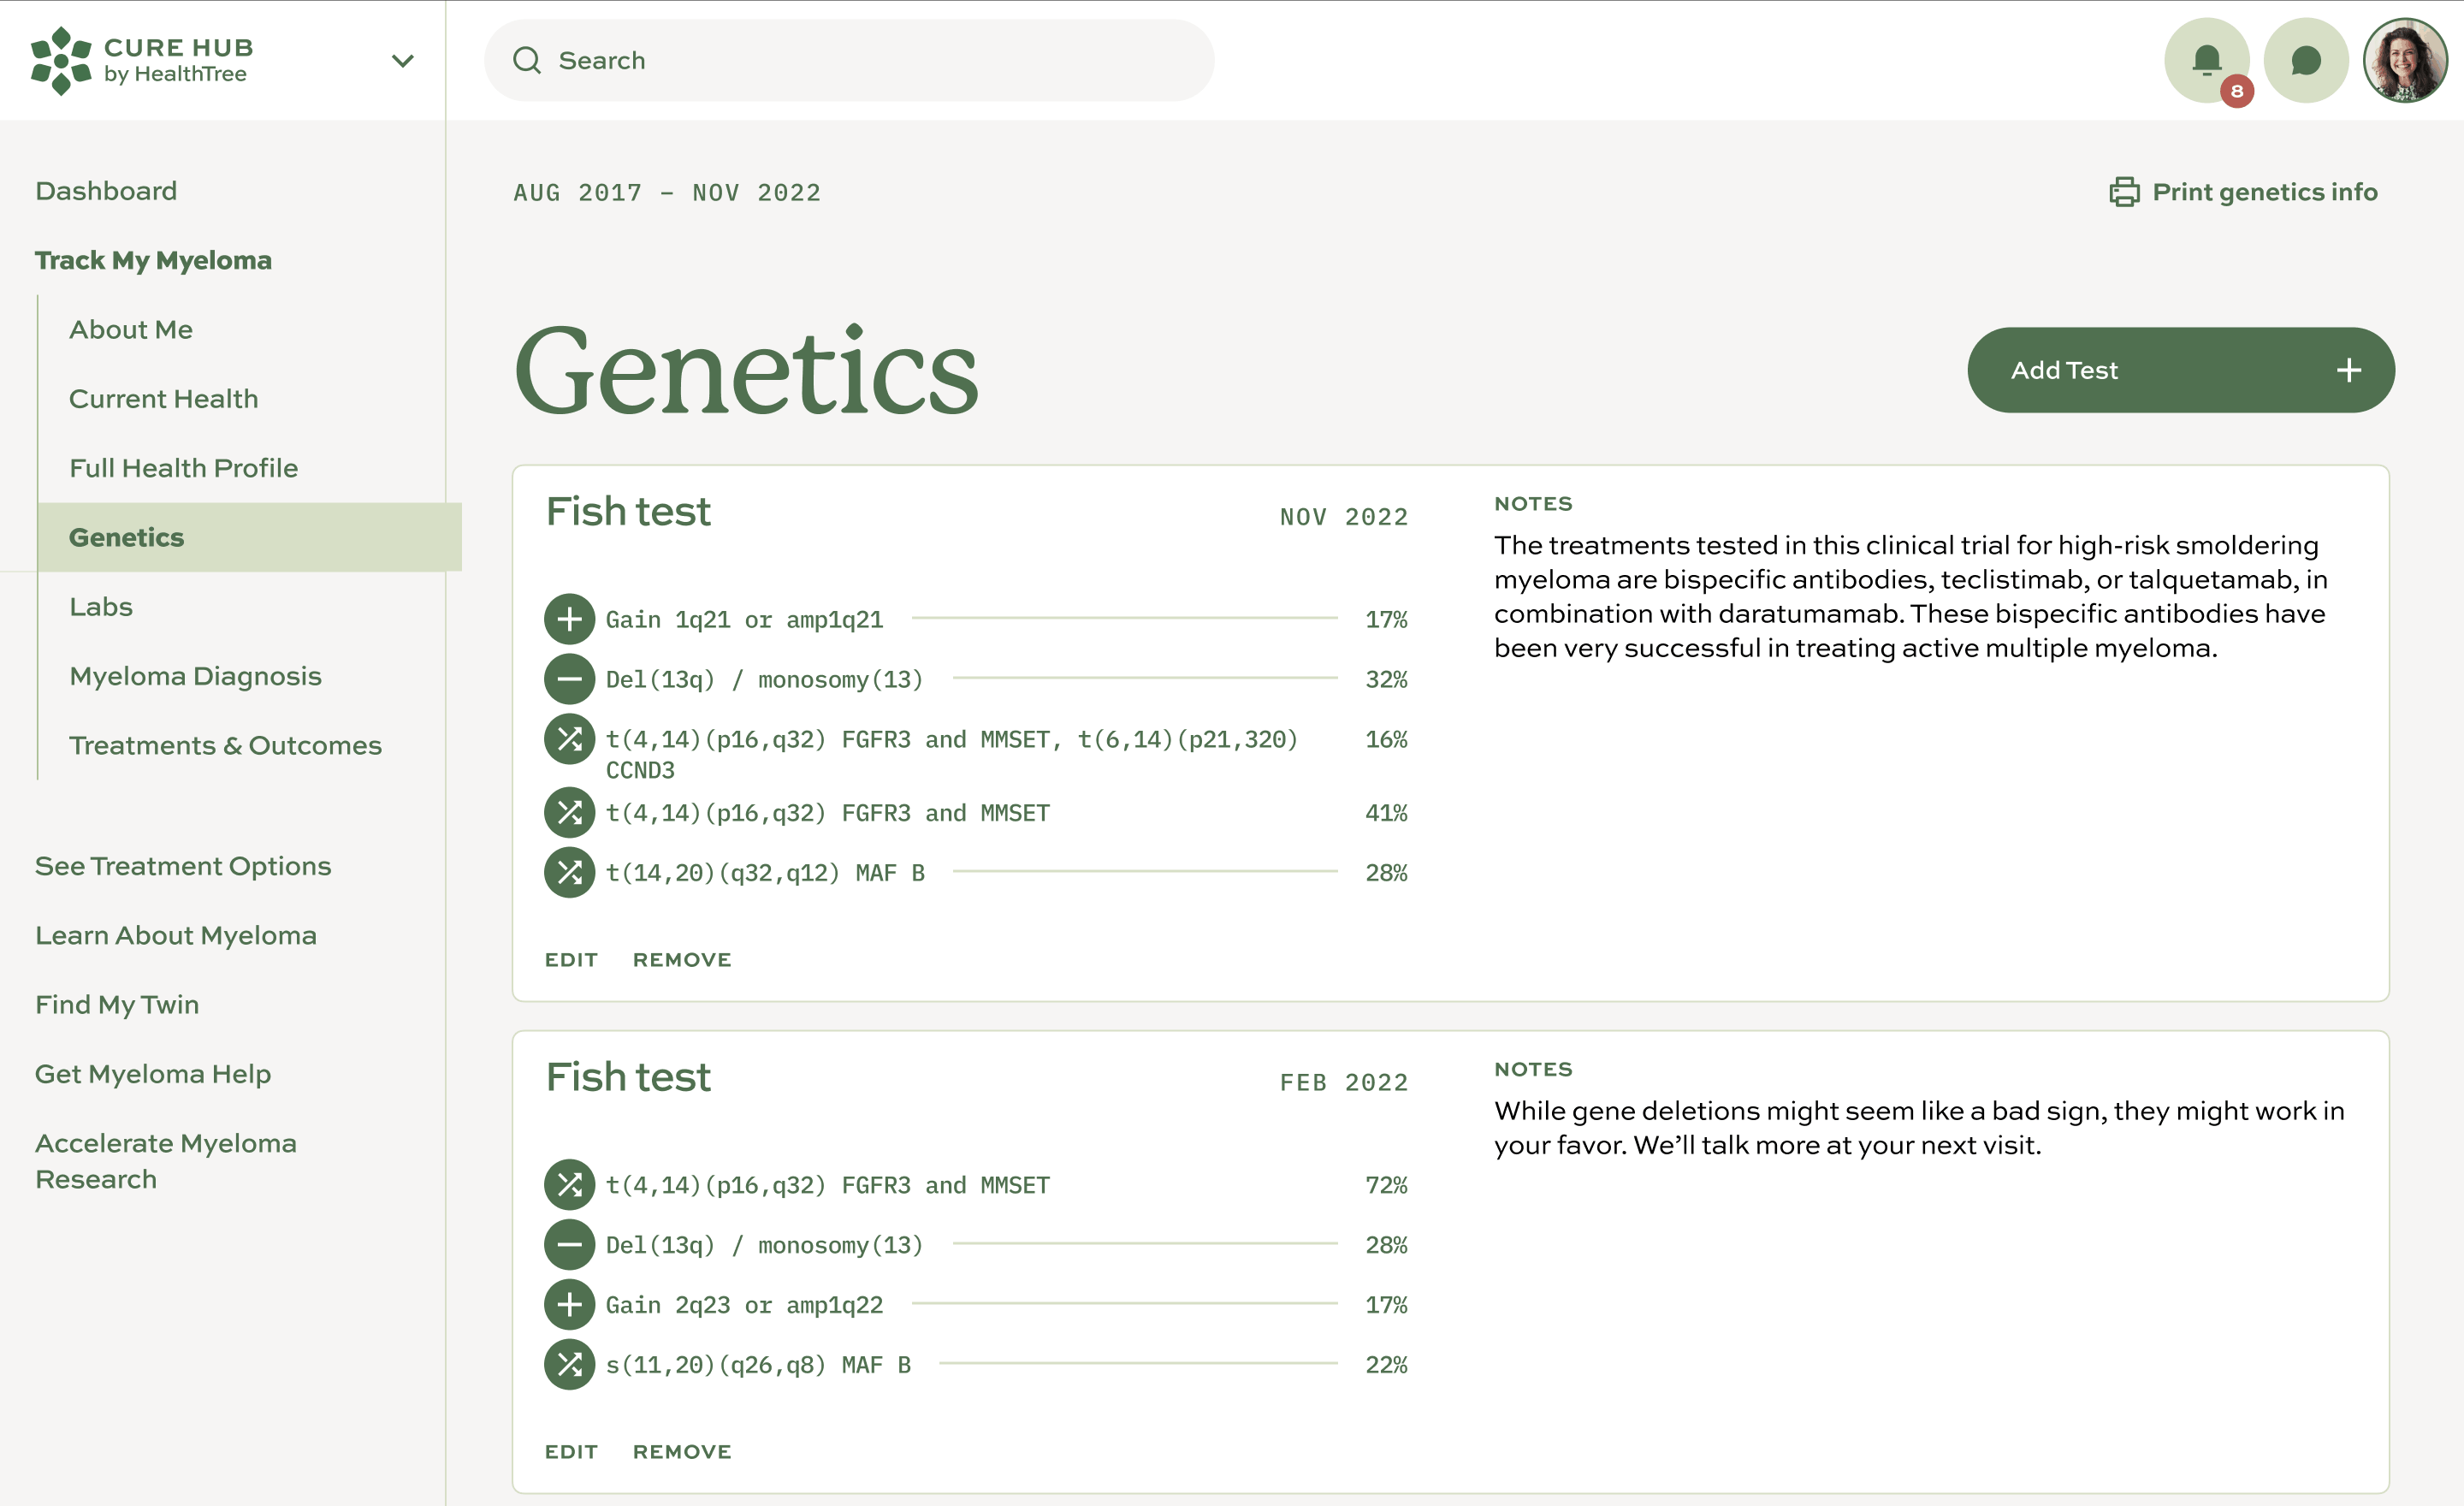The image size is (2464, 1506).
Task: Remove the Feb 2022 Fish test
Action: point(682,1451)
